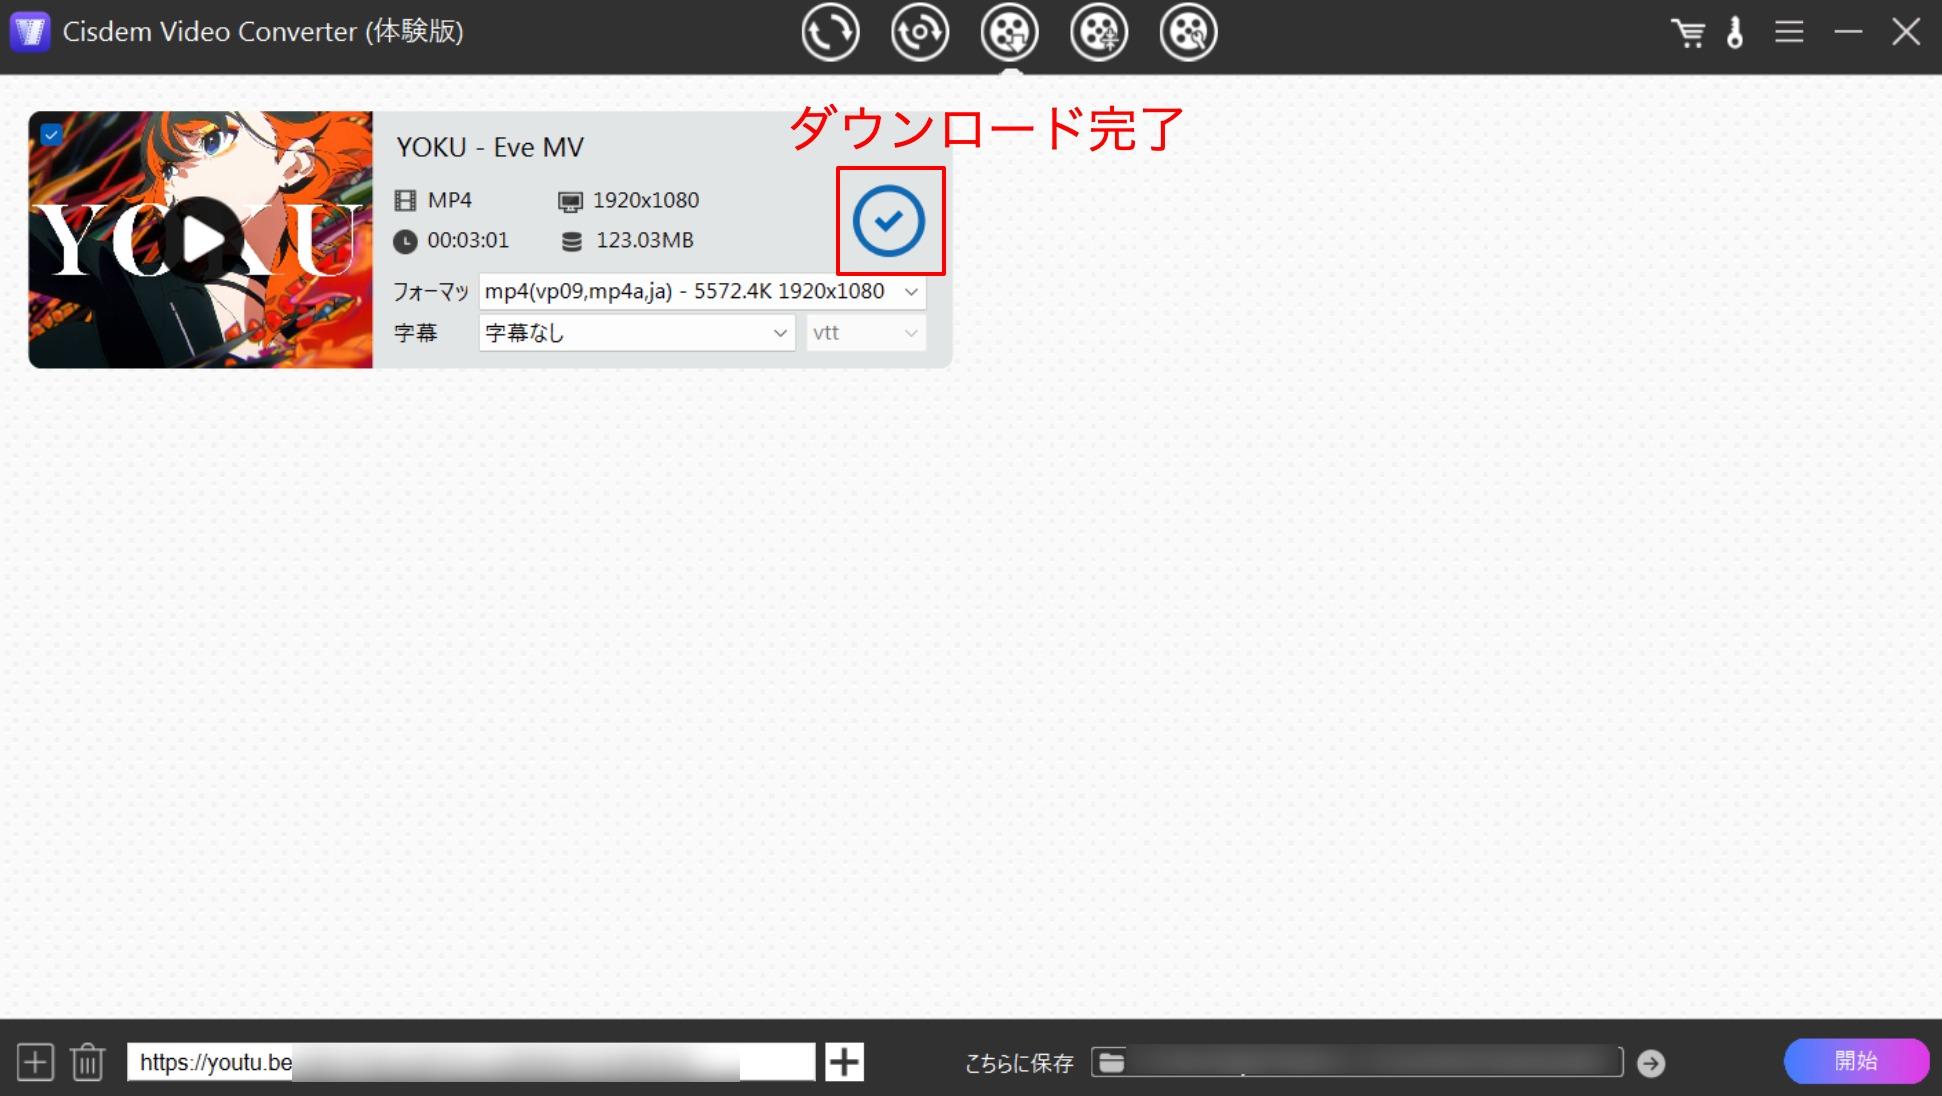Click the save location folder field

(x=1357, y=1062)
